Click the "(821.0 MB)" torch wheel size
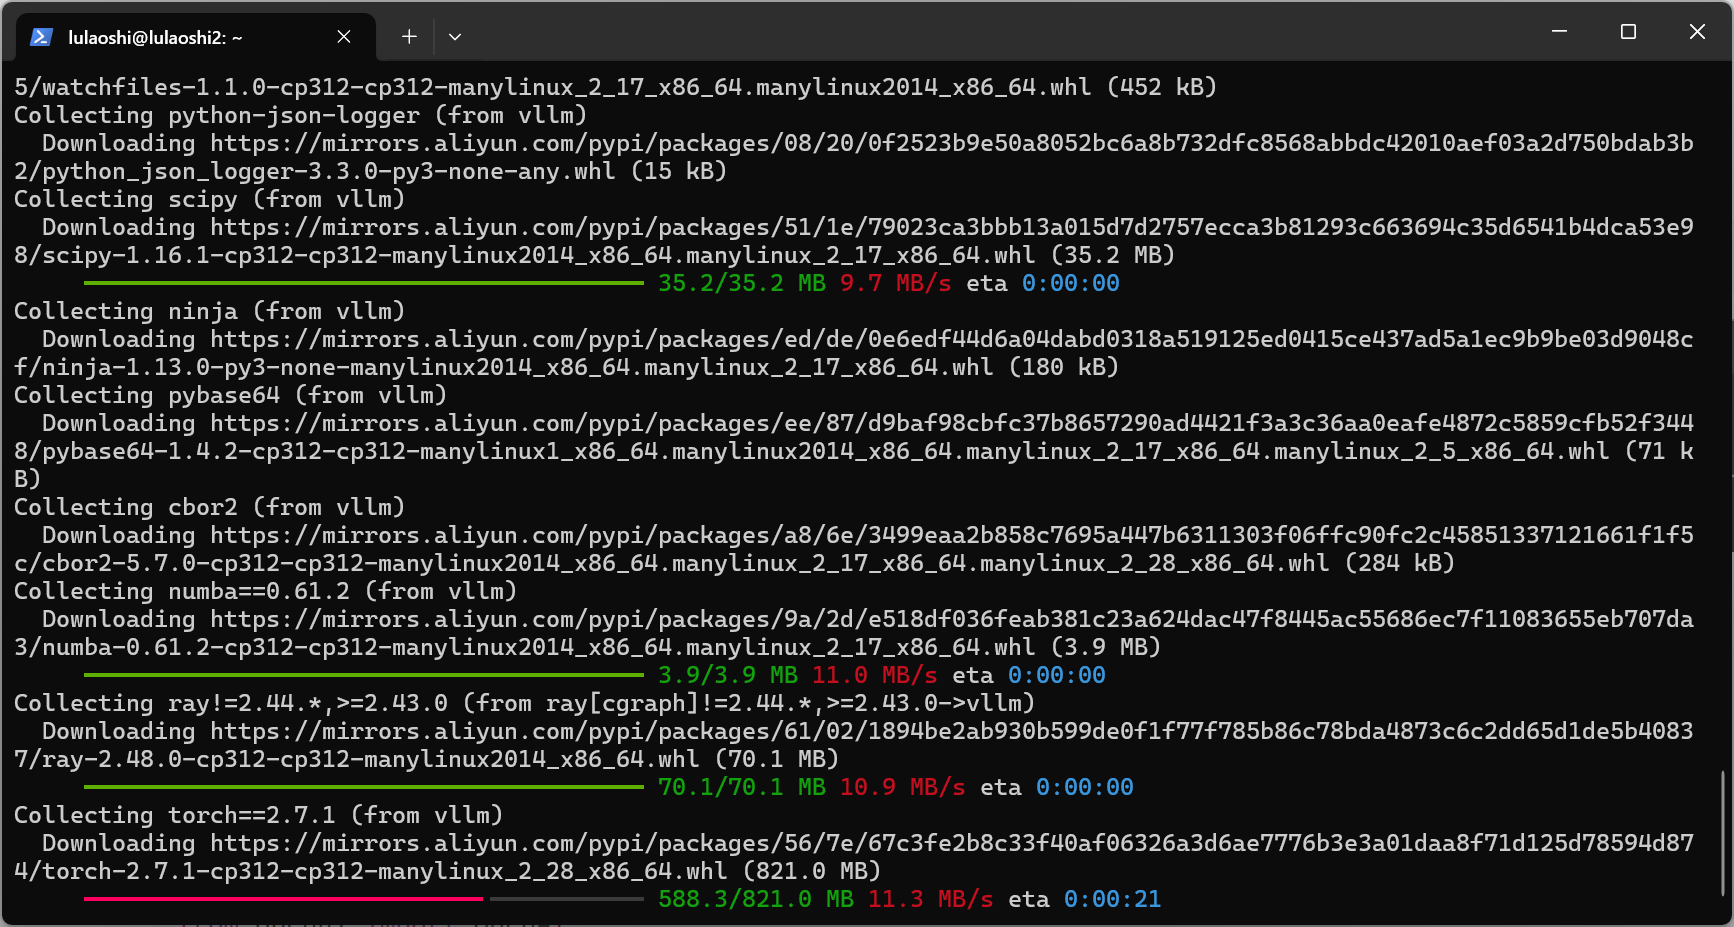Image resolution: width=1734 pixels, height=927 pixels. point(812,872)
